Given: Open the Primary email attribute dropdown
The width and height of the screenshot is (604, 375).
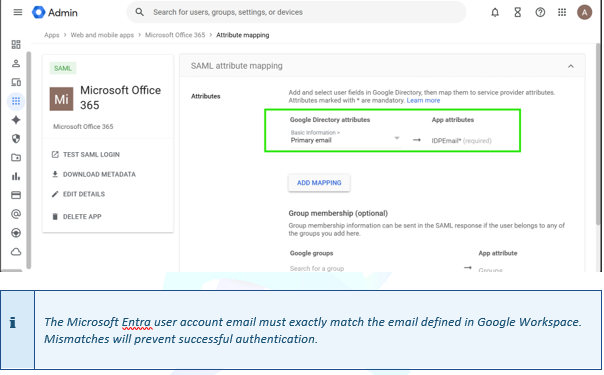Looking at the screenshot, I should click(346, 137).
